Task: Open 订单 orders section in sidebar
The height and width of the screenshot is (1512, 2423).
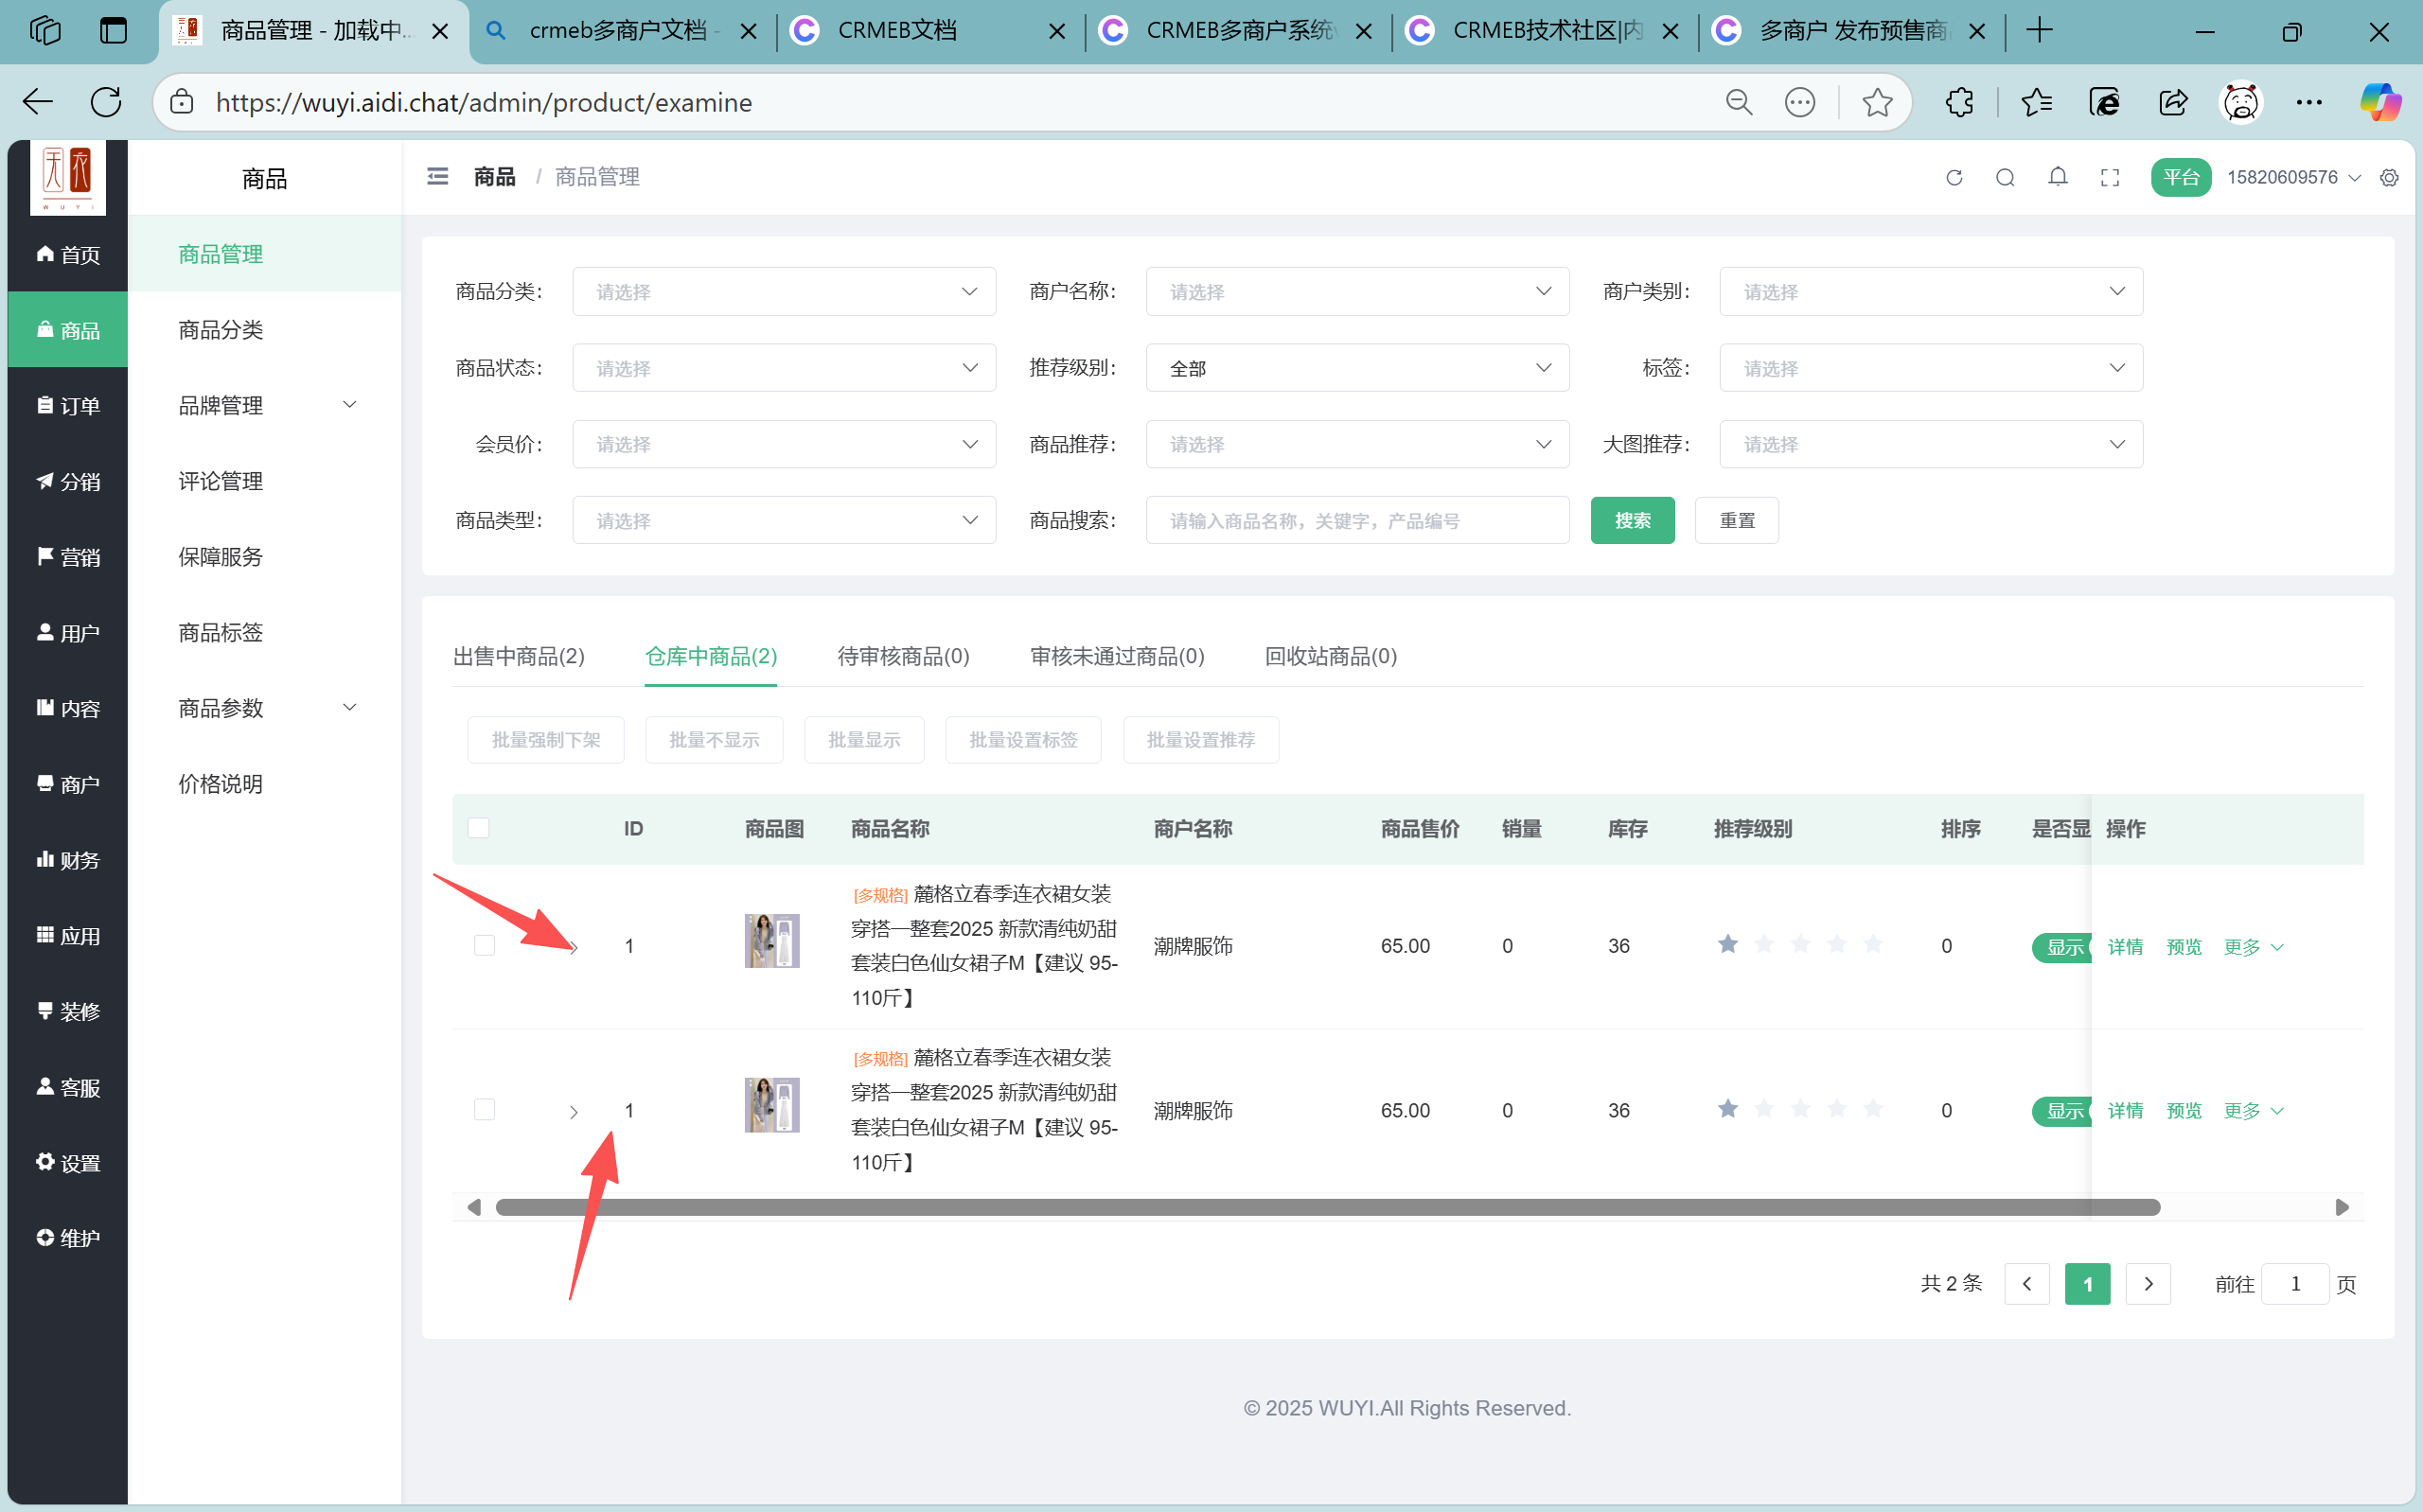Action: tap(68, 406)
